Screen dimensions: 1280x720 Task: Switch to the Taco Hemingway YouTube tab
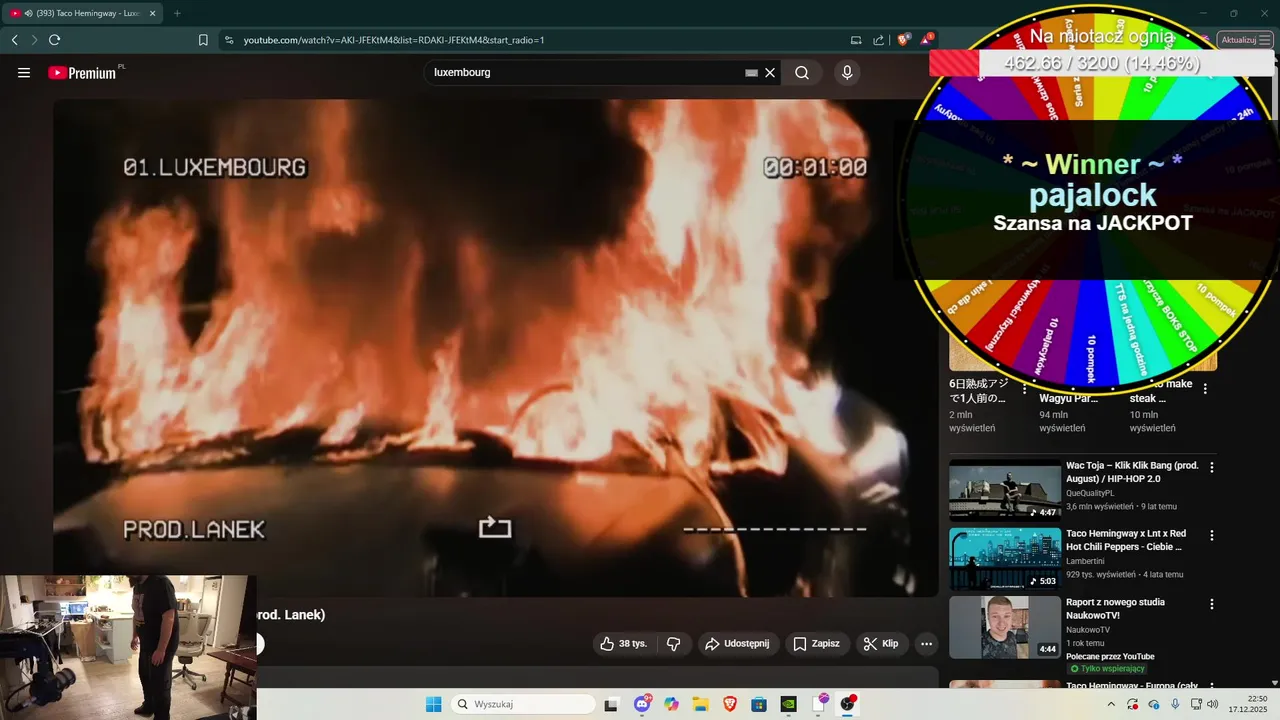tap(84, 13)
